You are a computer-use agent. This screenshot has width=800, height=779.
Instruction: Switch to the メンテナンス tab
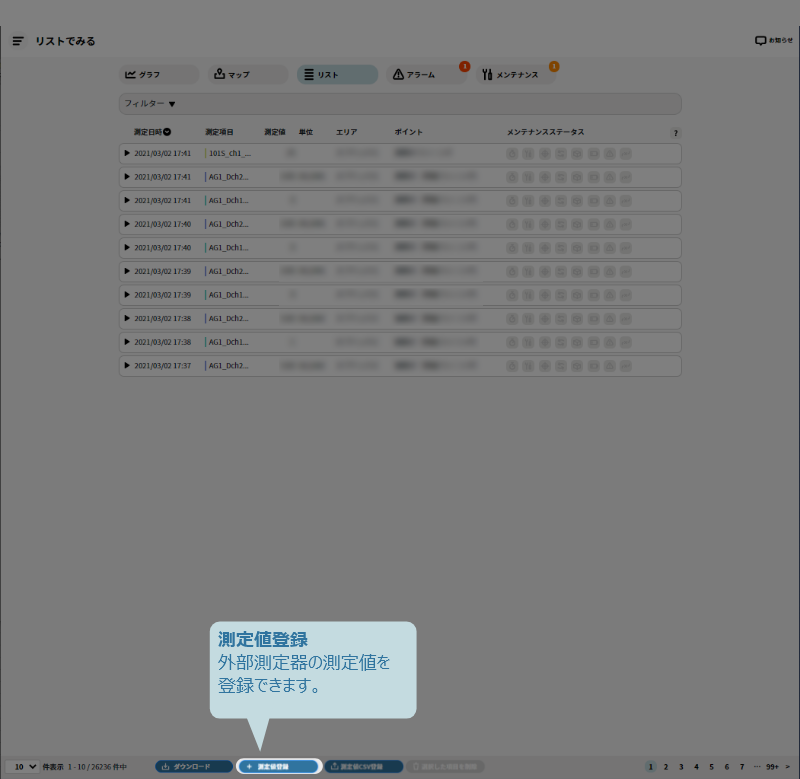click(516, 74)
